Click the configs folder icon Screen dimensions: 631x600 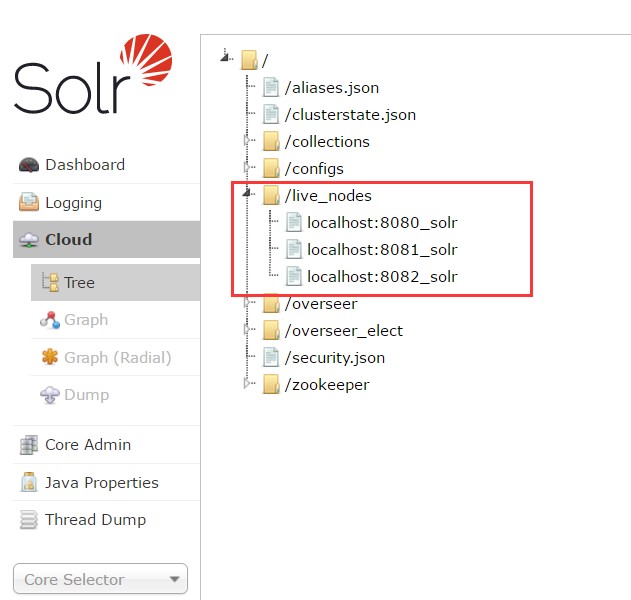coord(271,168)
